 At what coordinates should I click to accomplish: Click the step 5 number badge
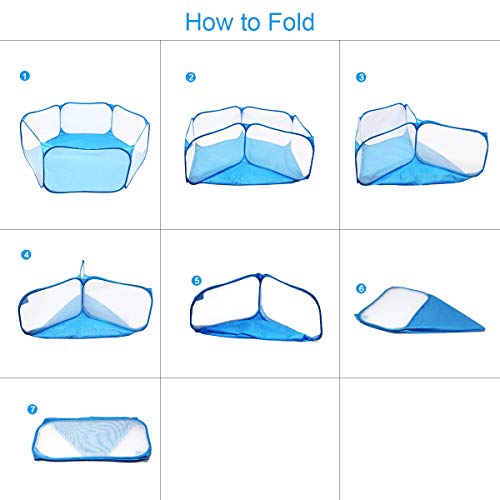197,281
